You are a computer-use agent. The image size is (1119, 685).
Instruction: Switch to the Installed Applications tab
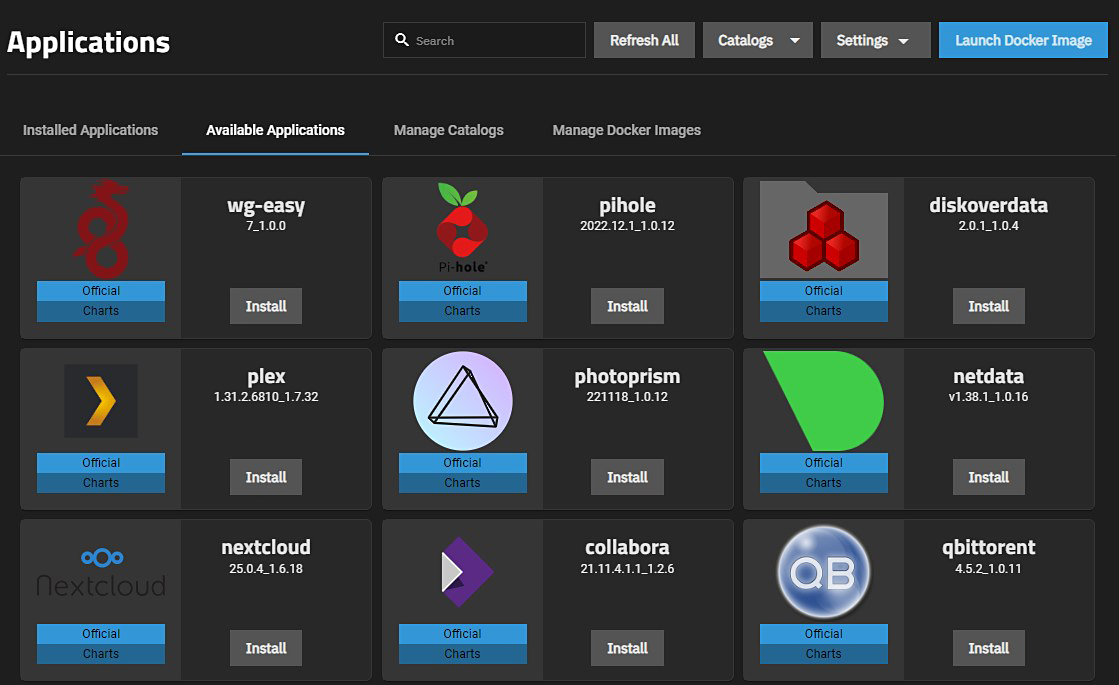pyautogui.click(x=91, y=130)
